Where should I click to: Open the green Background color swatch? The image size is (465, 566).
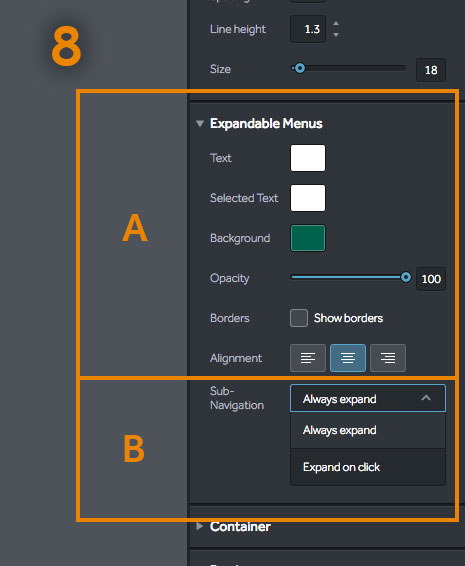[x=308, y=238]
